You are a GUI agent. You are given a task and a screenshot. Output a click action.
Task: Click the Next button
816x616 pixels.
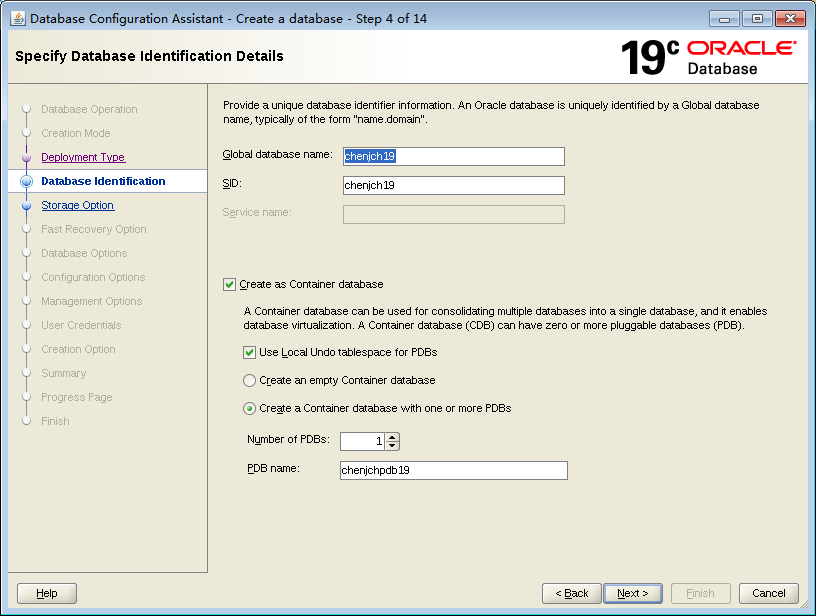click(x=633, y=593)
